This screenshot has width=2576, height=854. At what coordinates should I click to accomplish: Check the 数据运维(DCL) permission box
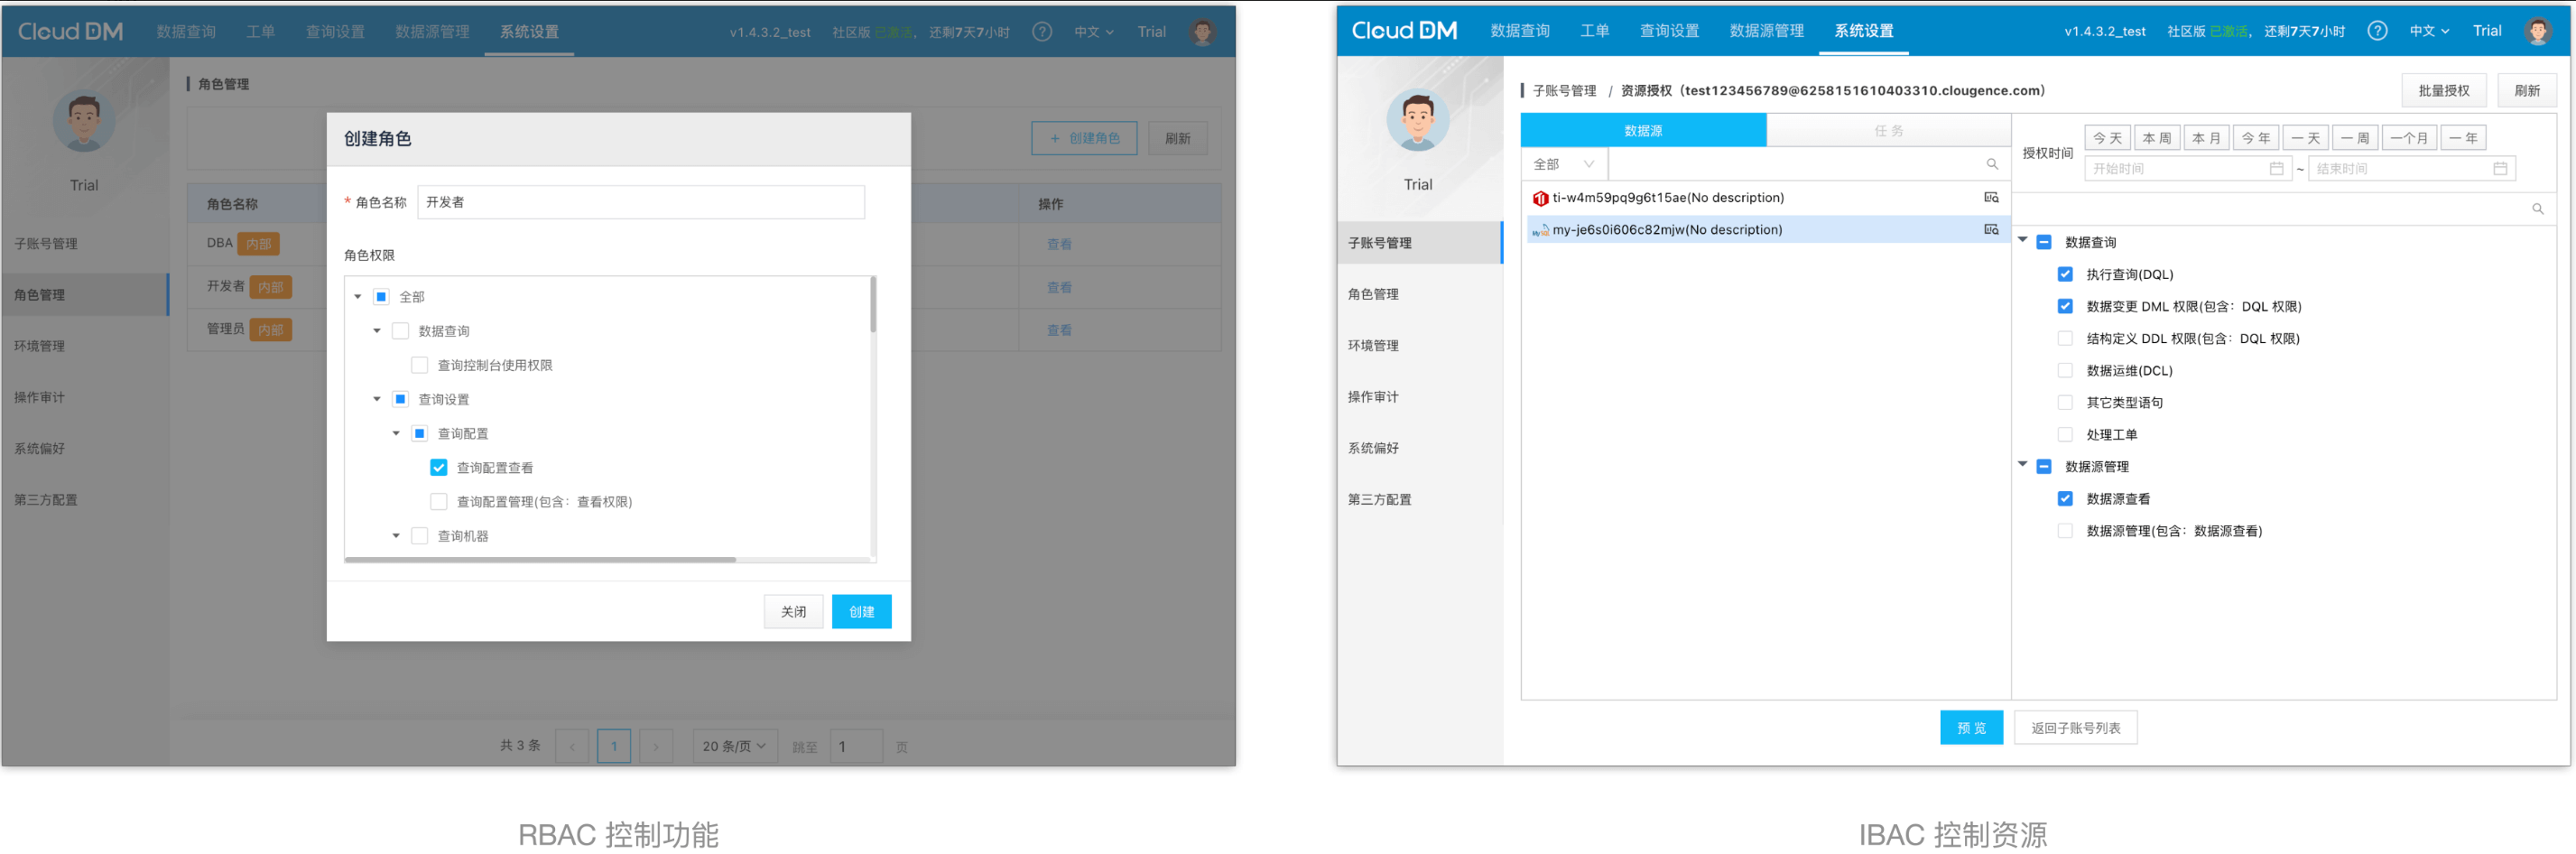coord(2064,371)
